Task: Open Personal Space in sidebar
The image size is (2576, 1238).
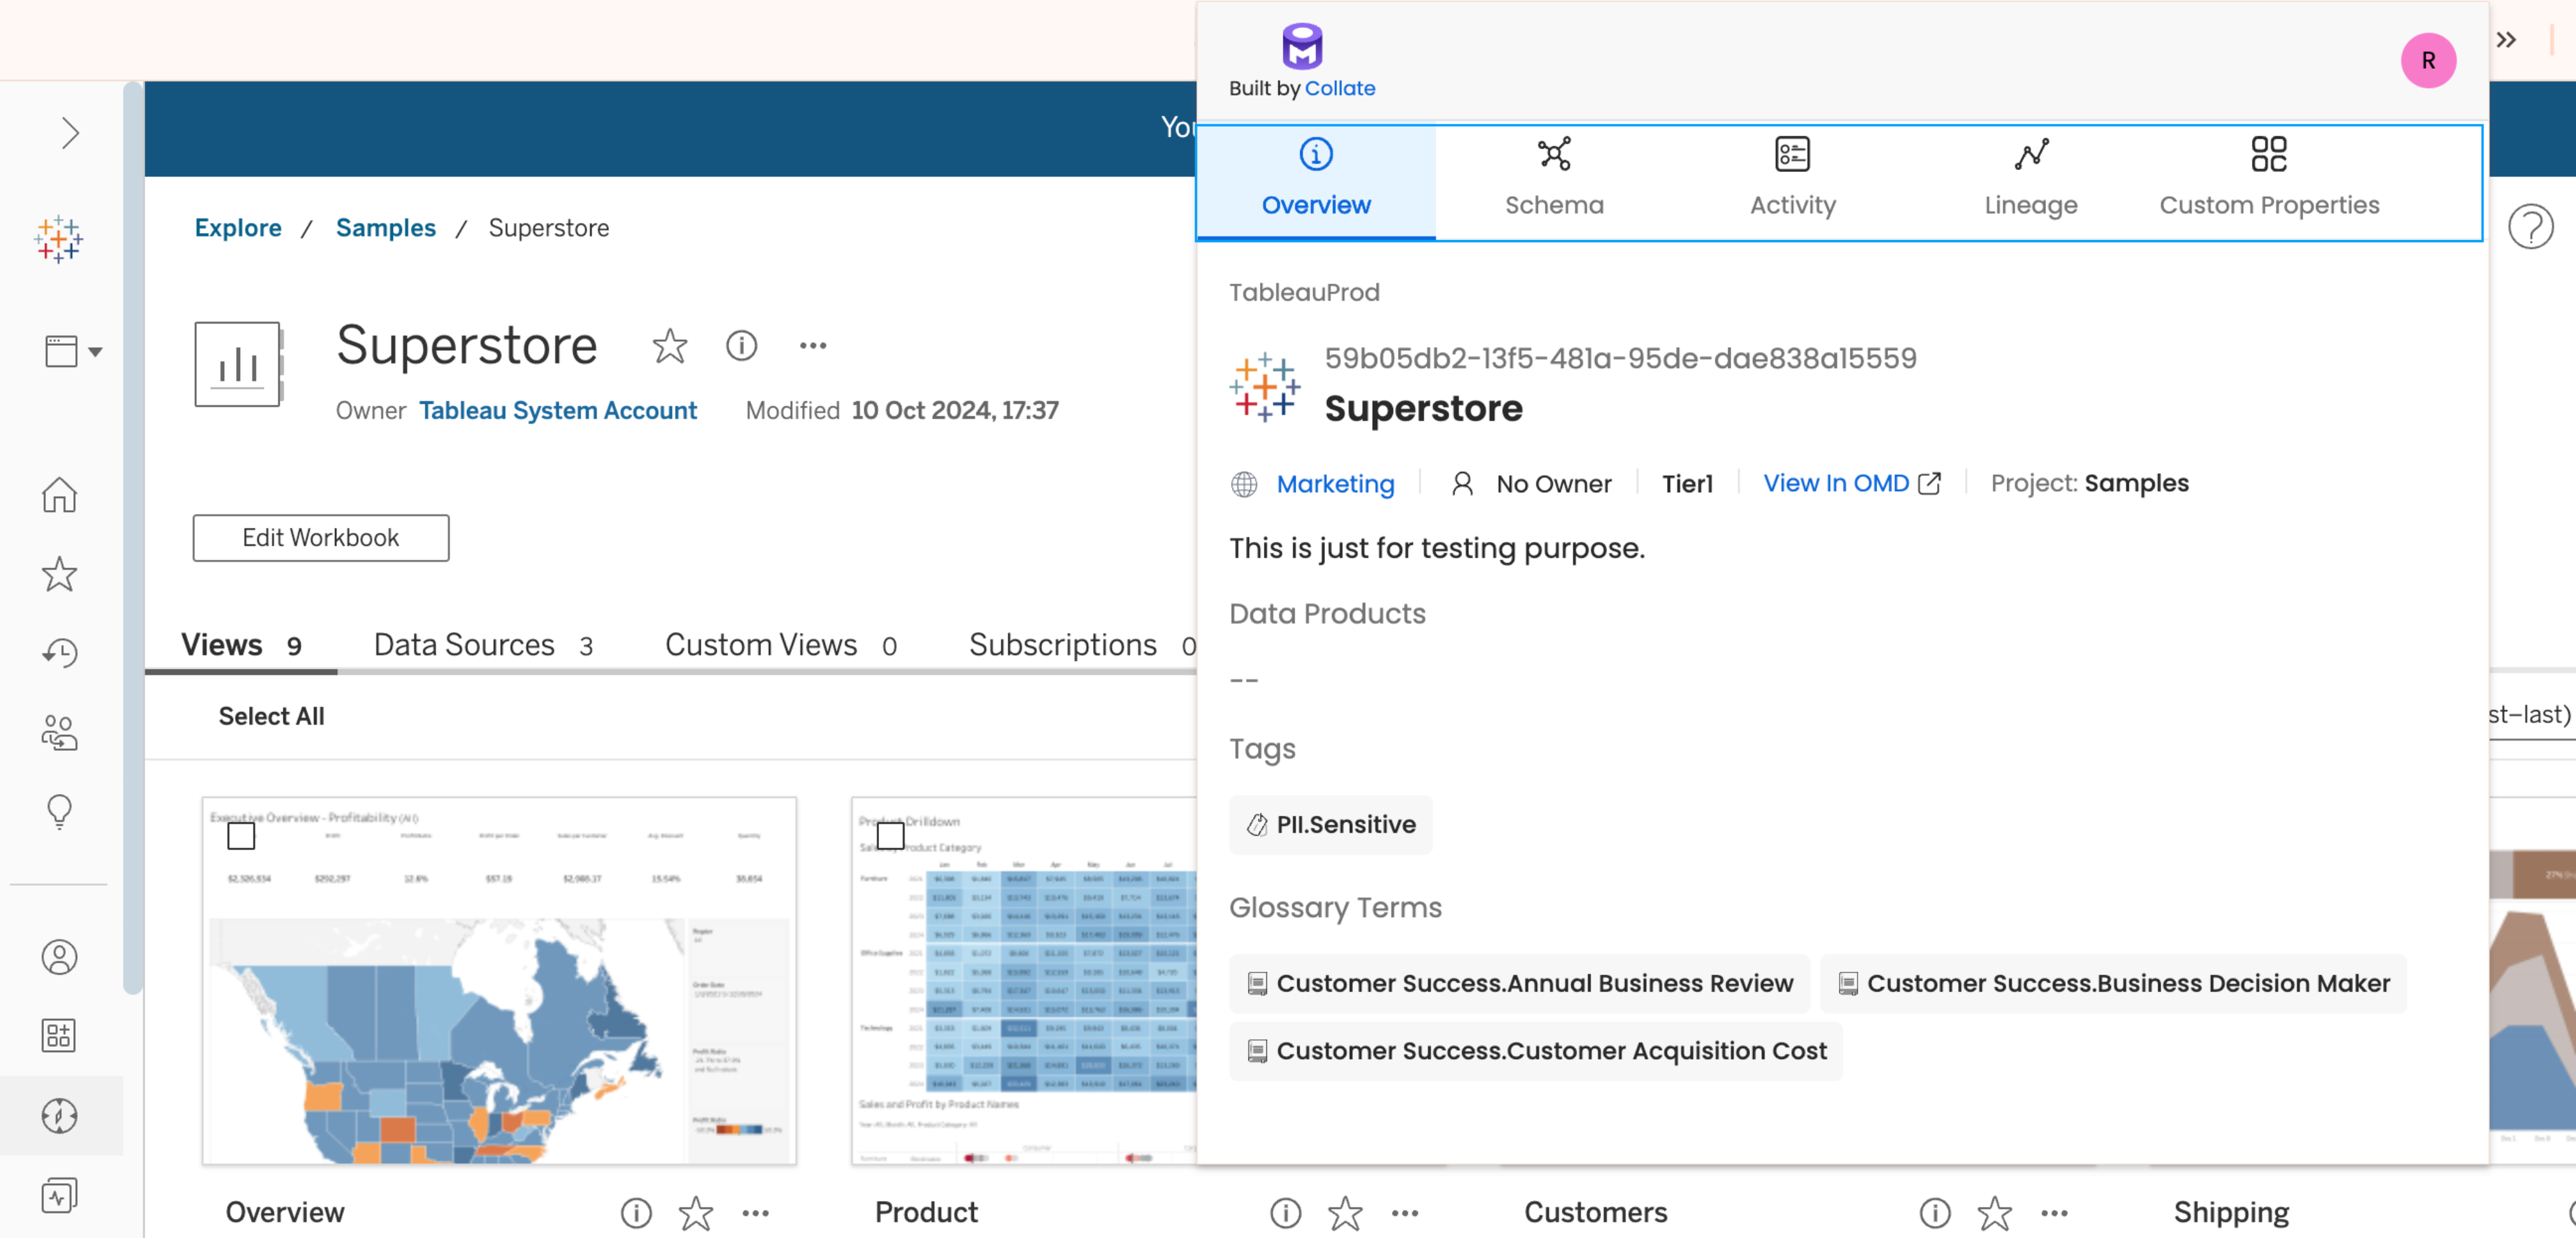Action: click(59, 957)
